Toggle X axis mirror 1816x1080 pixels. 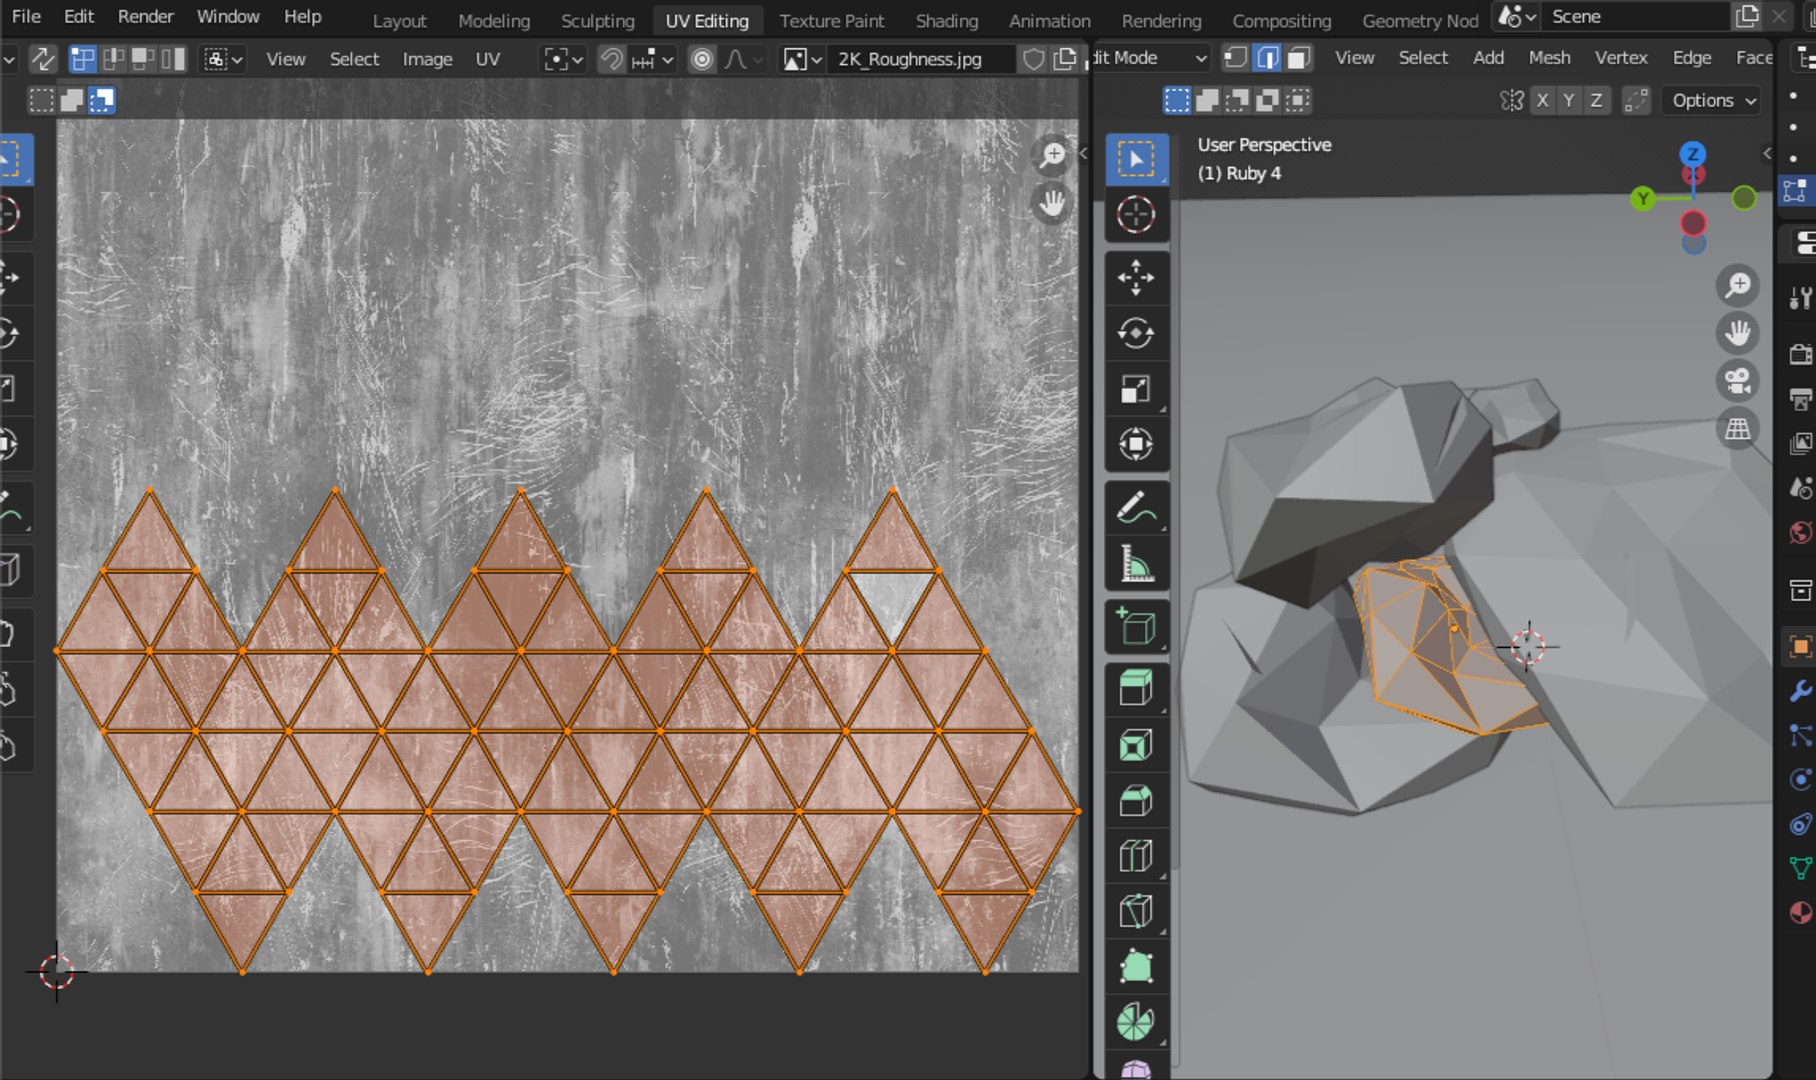[x=1543, y=100]
